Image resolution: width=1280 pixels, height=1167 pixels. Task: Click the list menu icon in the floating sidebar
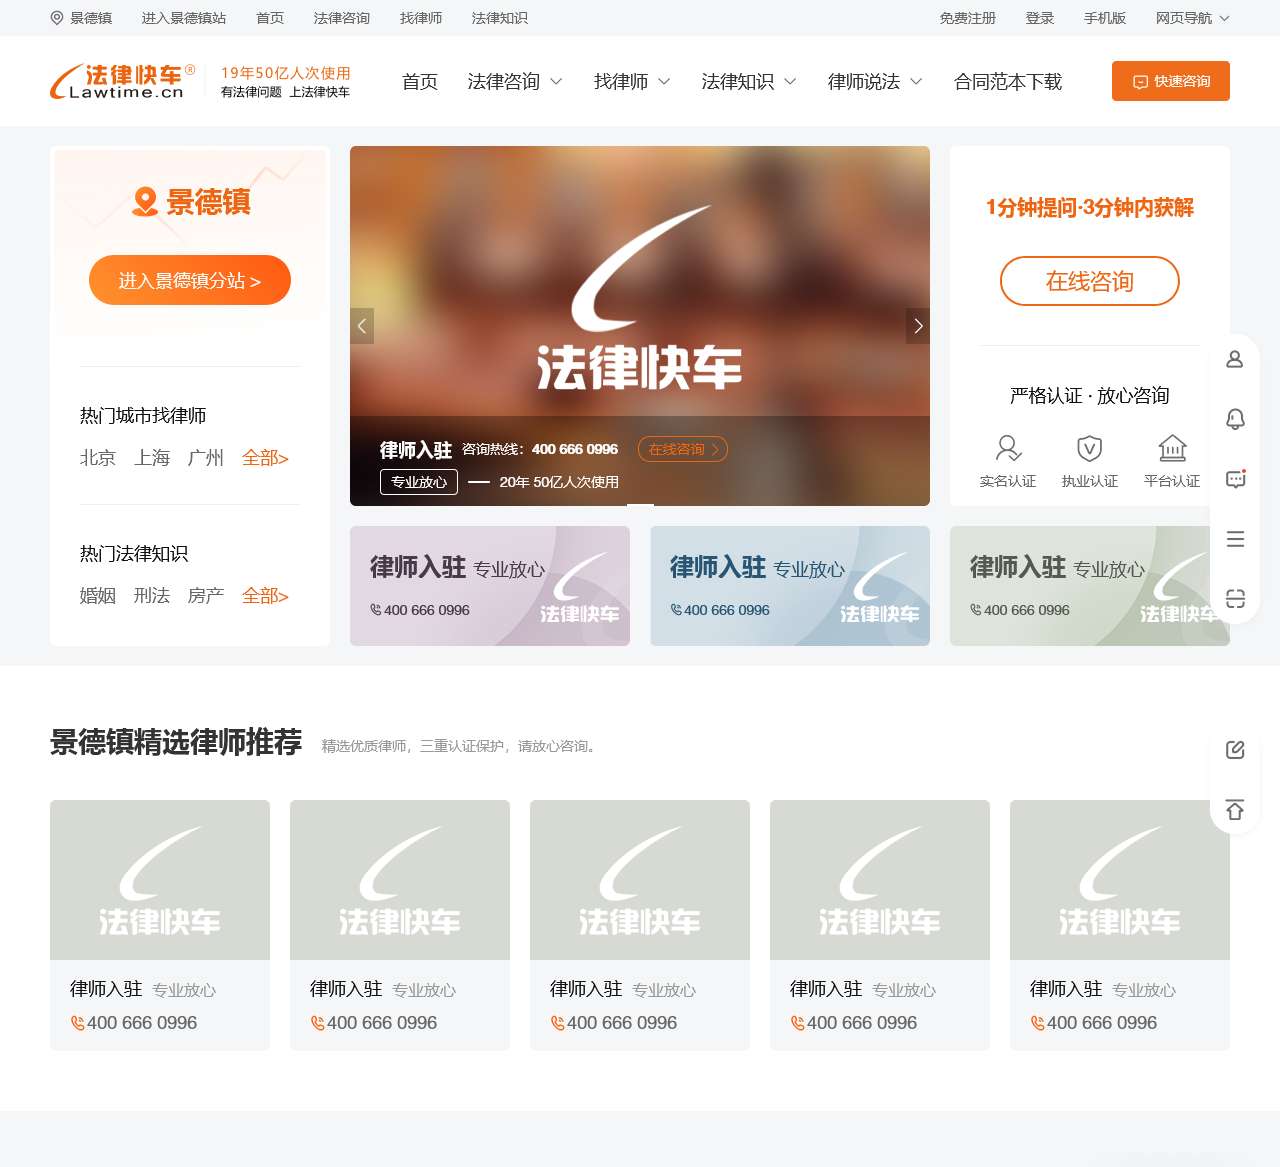coord(1235,539)
